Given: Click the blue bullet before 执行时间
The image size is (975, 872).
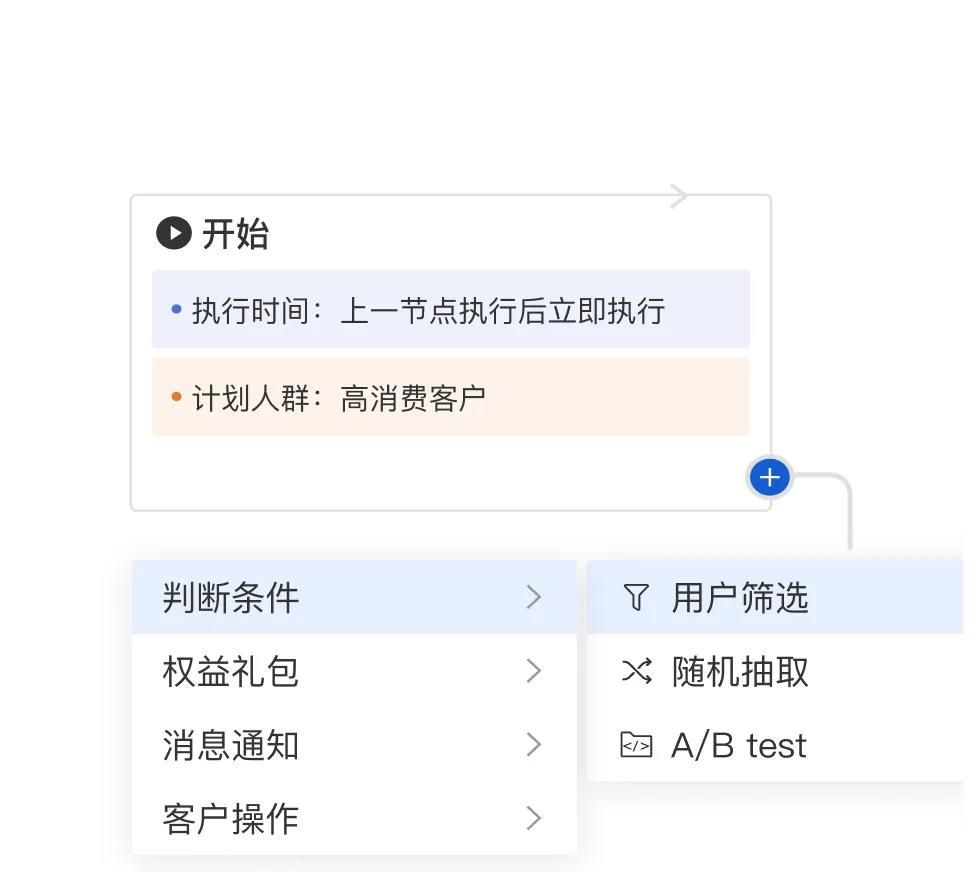Looking at the screenshot, I should click(x=176, y=310).
